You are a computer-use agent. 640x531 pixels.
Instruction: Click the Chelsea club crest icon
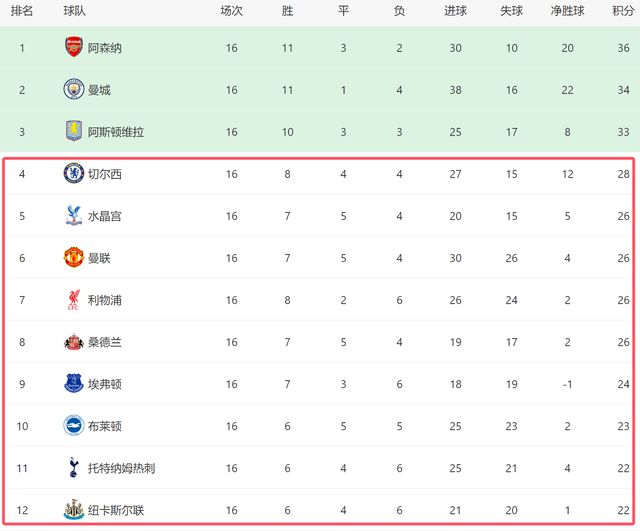tap(73, 174)
